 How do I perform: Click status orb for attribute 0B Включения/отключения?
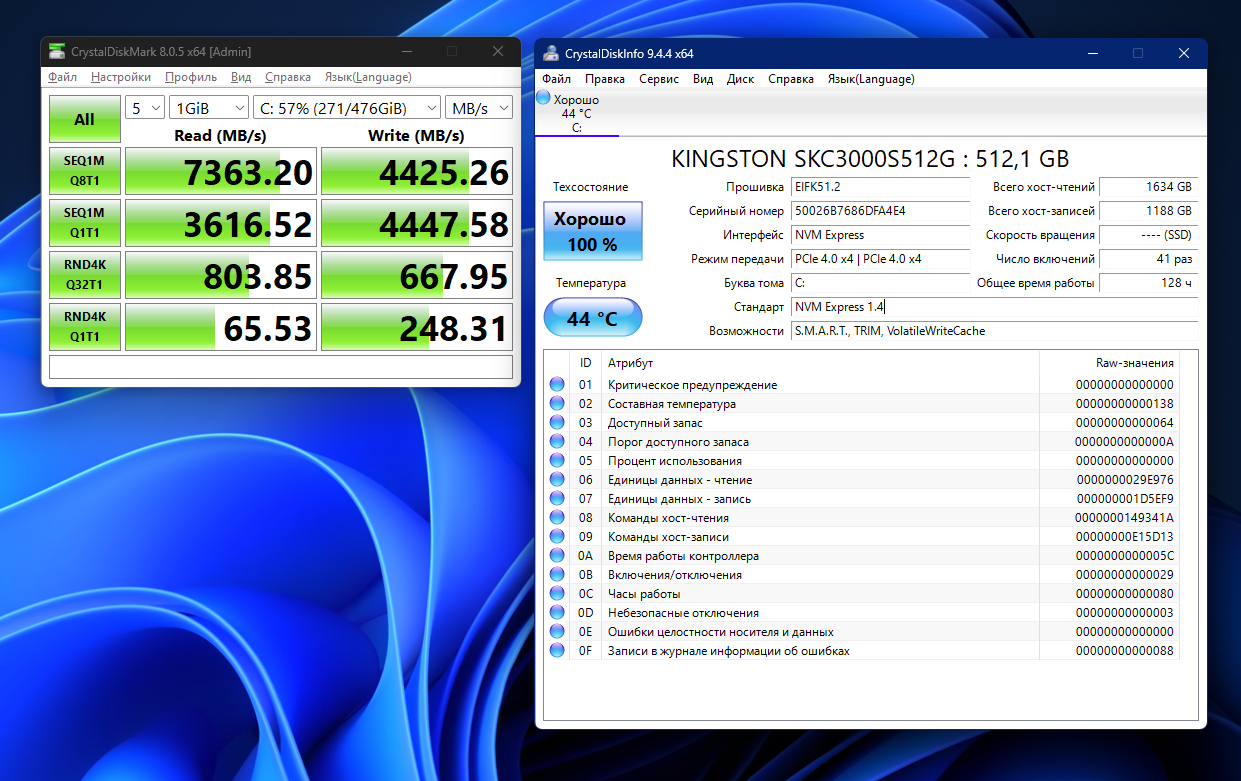coord(557,575)
